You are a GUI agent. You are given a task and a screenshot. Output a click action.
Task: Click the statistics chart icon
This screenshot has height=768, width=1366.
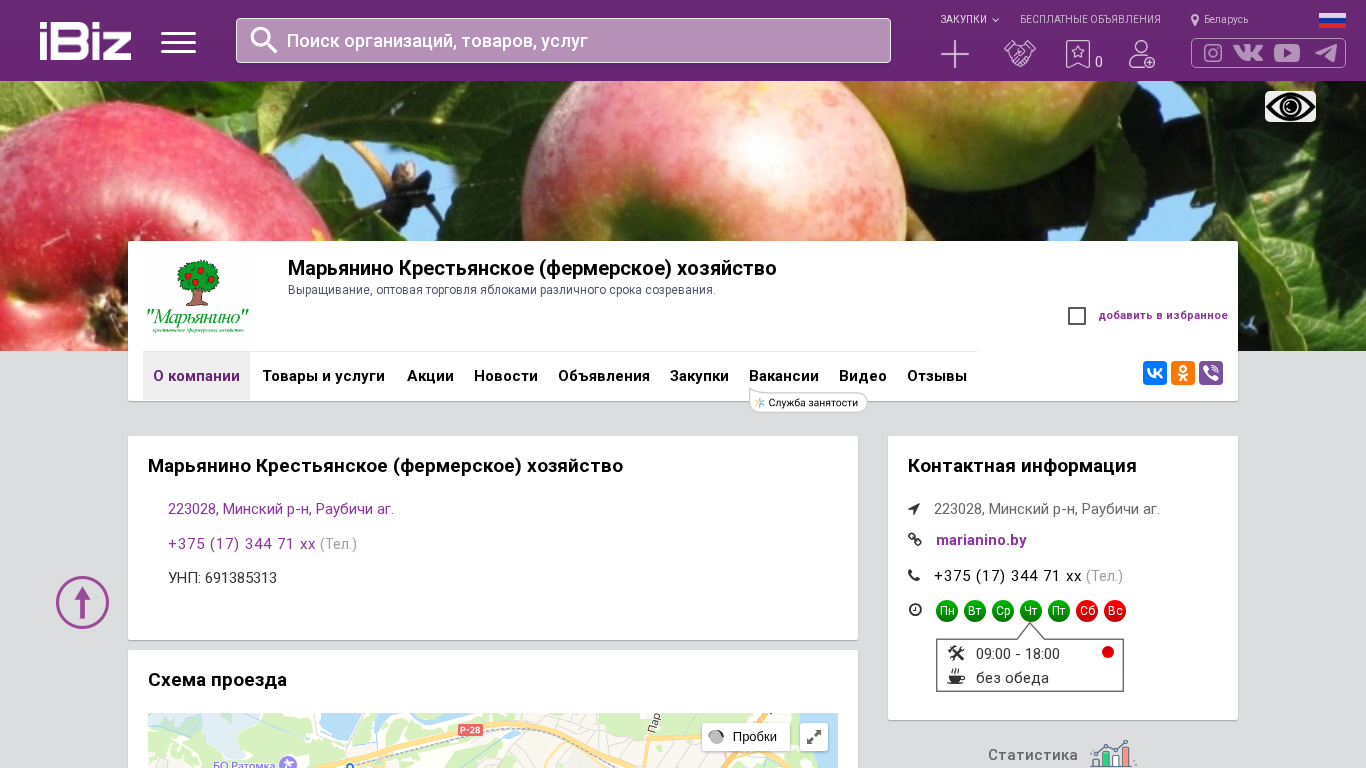pos(1113,754)
